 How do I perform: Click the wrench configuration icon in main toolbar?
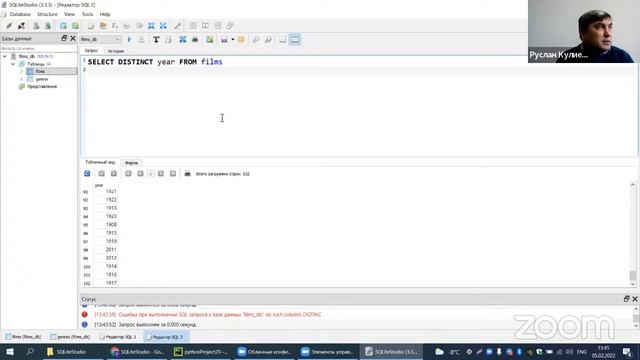[x=178, y=26]
